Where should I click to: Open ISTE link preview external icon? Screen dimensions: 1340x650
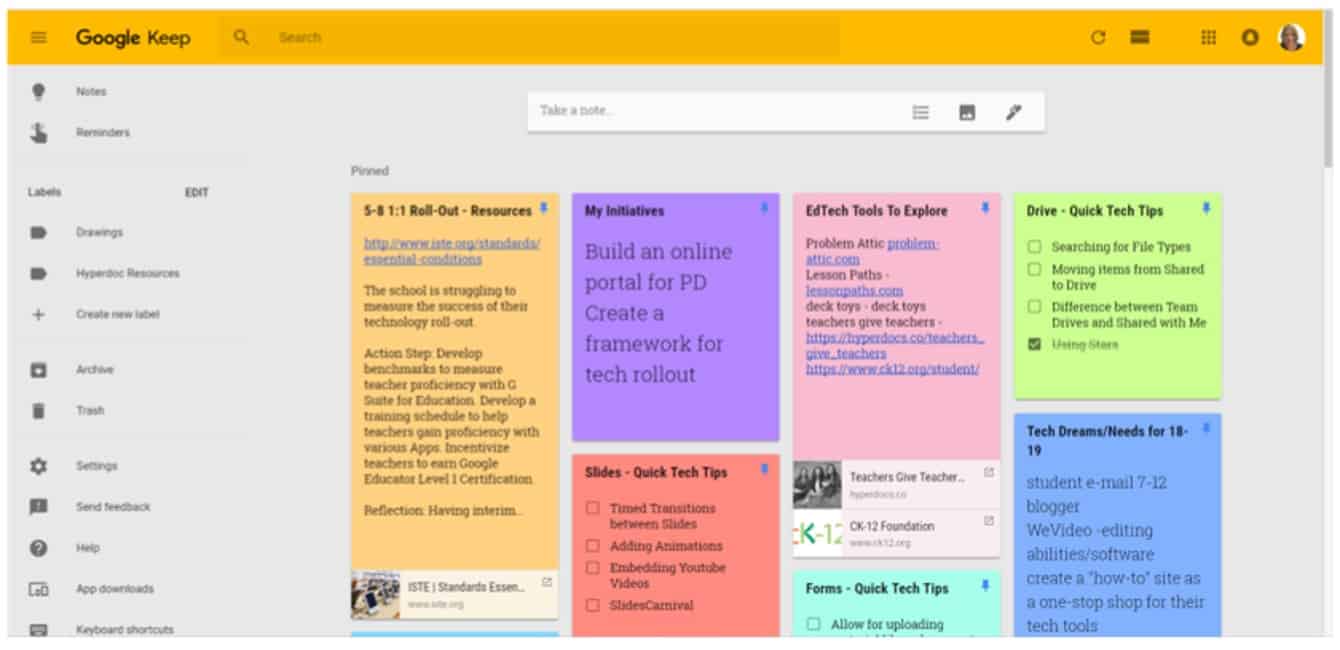tap(547, 582)
